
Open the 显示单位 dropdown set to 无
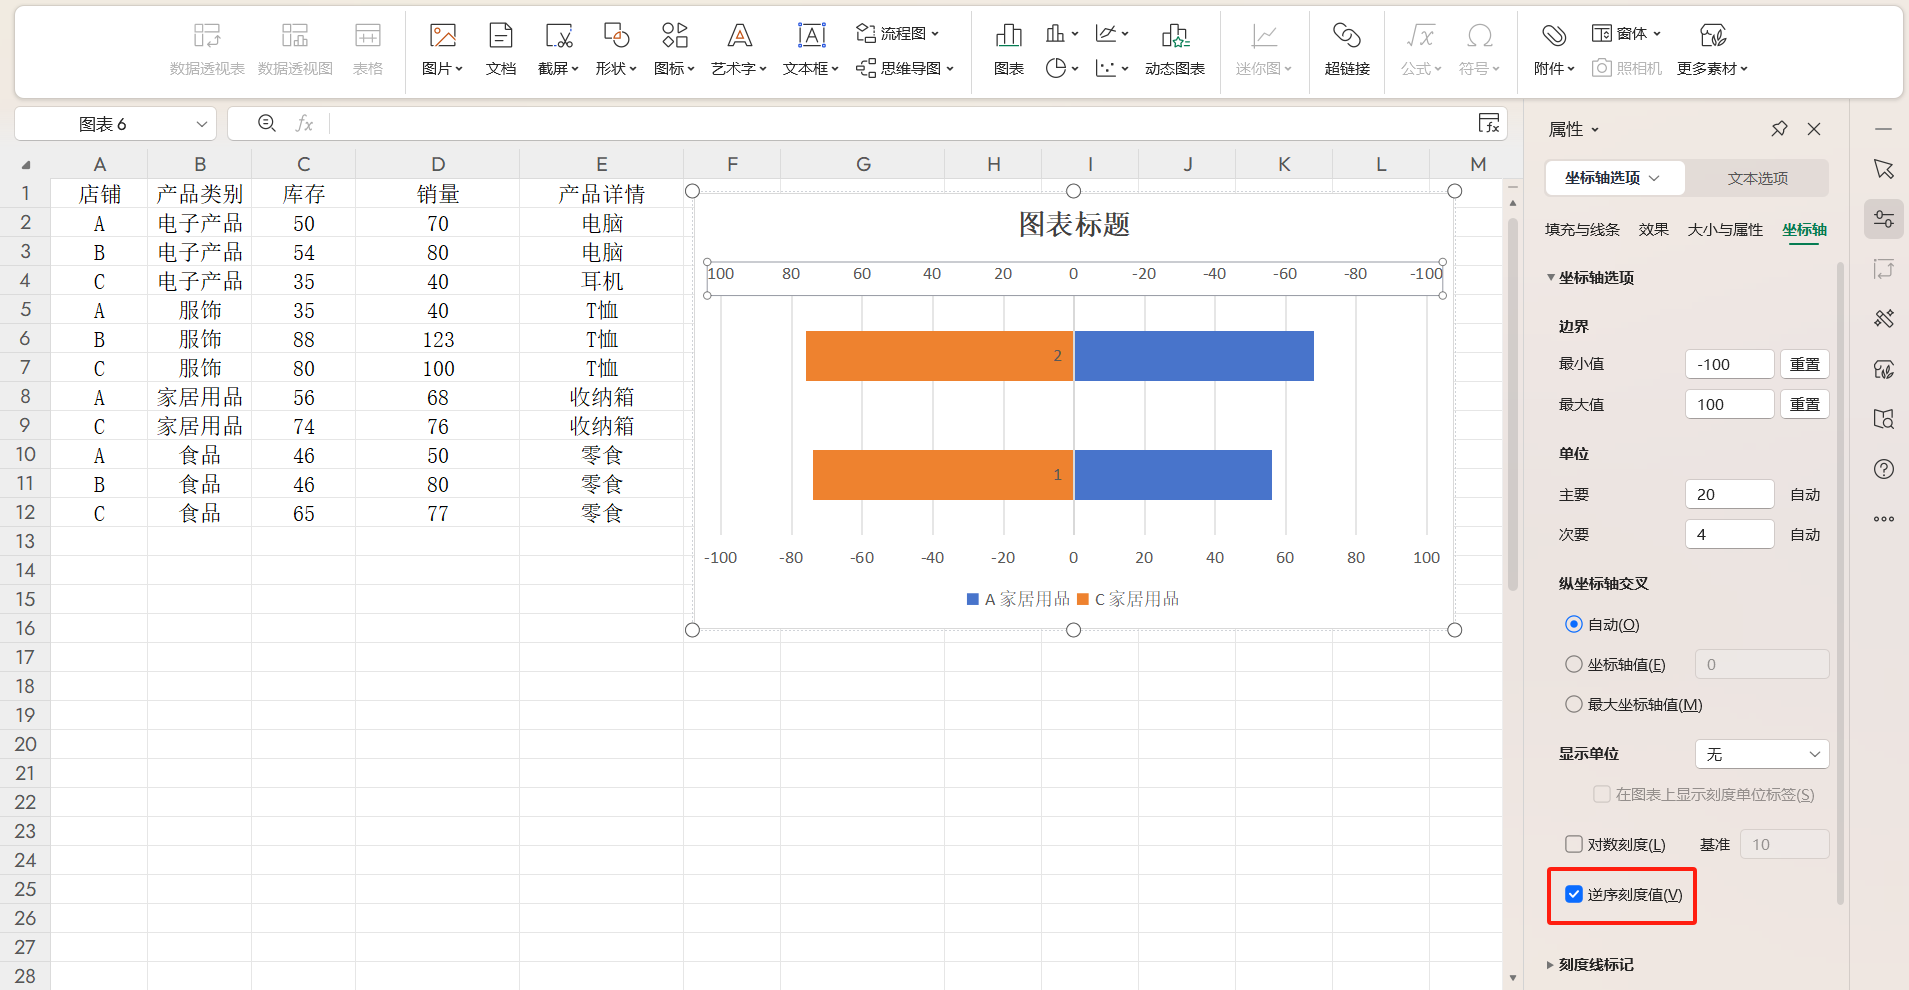[x=1762, y=754]
